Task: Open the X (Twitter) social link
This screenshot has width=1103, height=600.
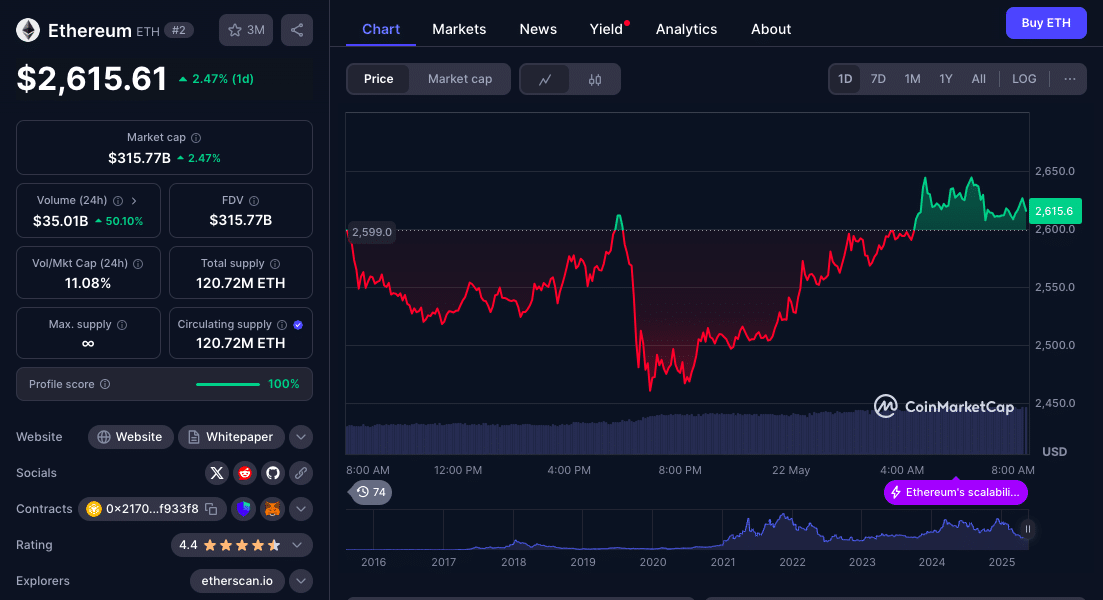Action: point(217,473)
